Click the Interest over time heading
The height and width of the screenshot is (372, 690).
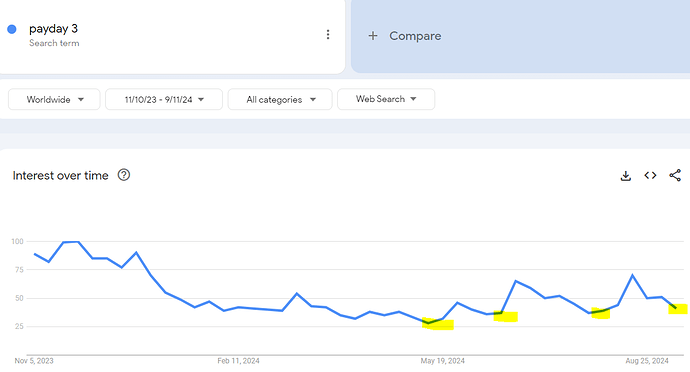click(x=60, y=175)
